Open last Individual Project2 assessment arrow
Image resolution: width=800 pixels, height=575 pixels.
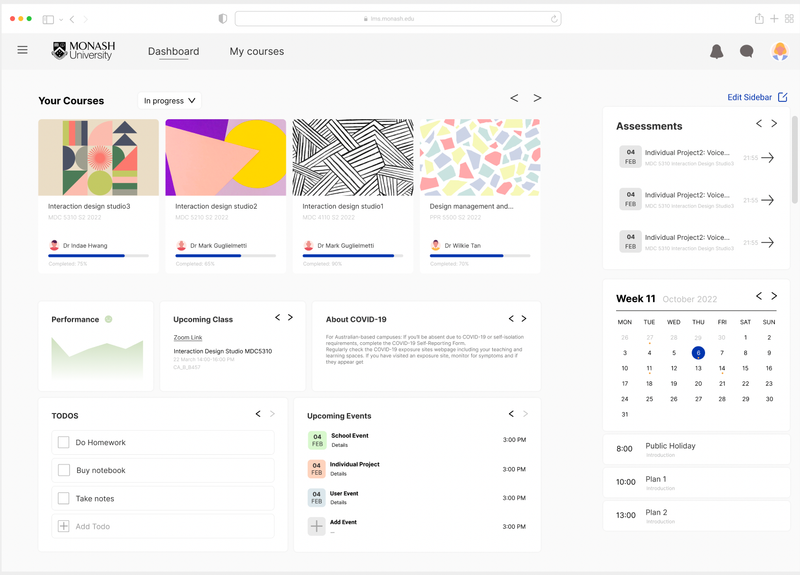(x=767, y=242)
